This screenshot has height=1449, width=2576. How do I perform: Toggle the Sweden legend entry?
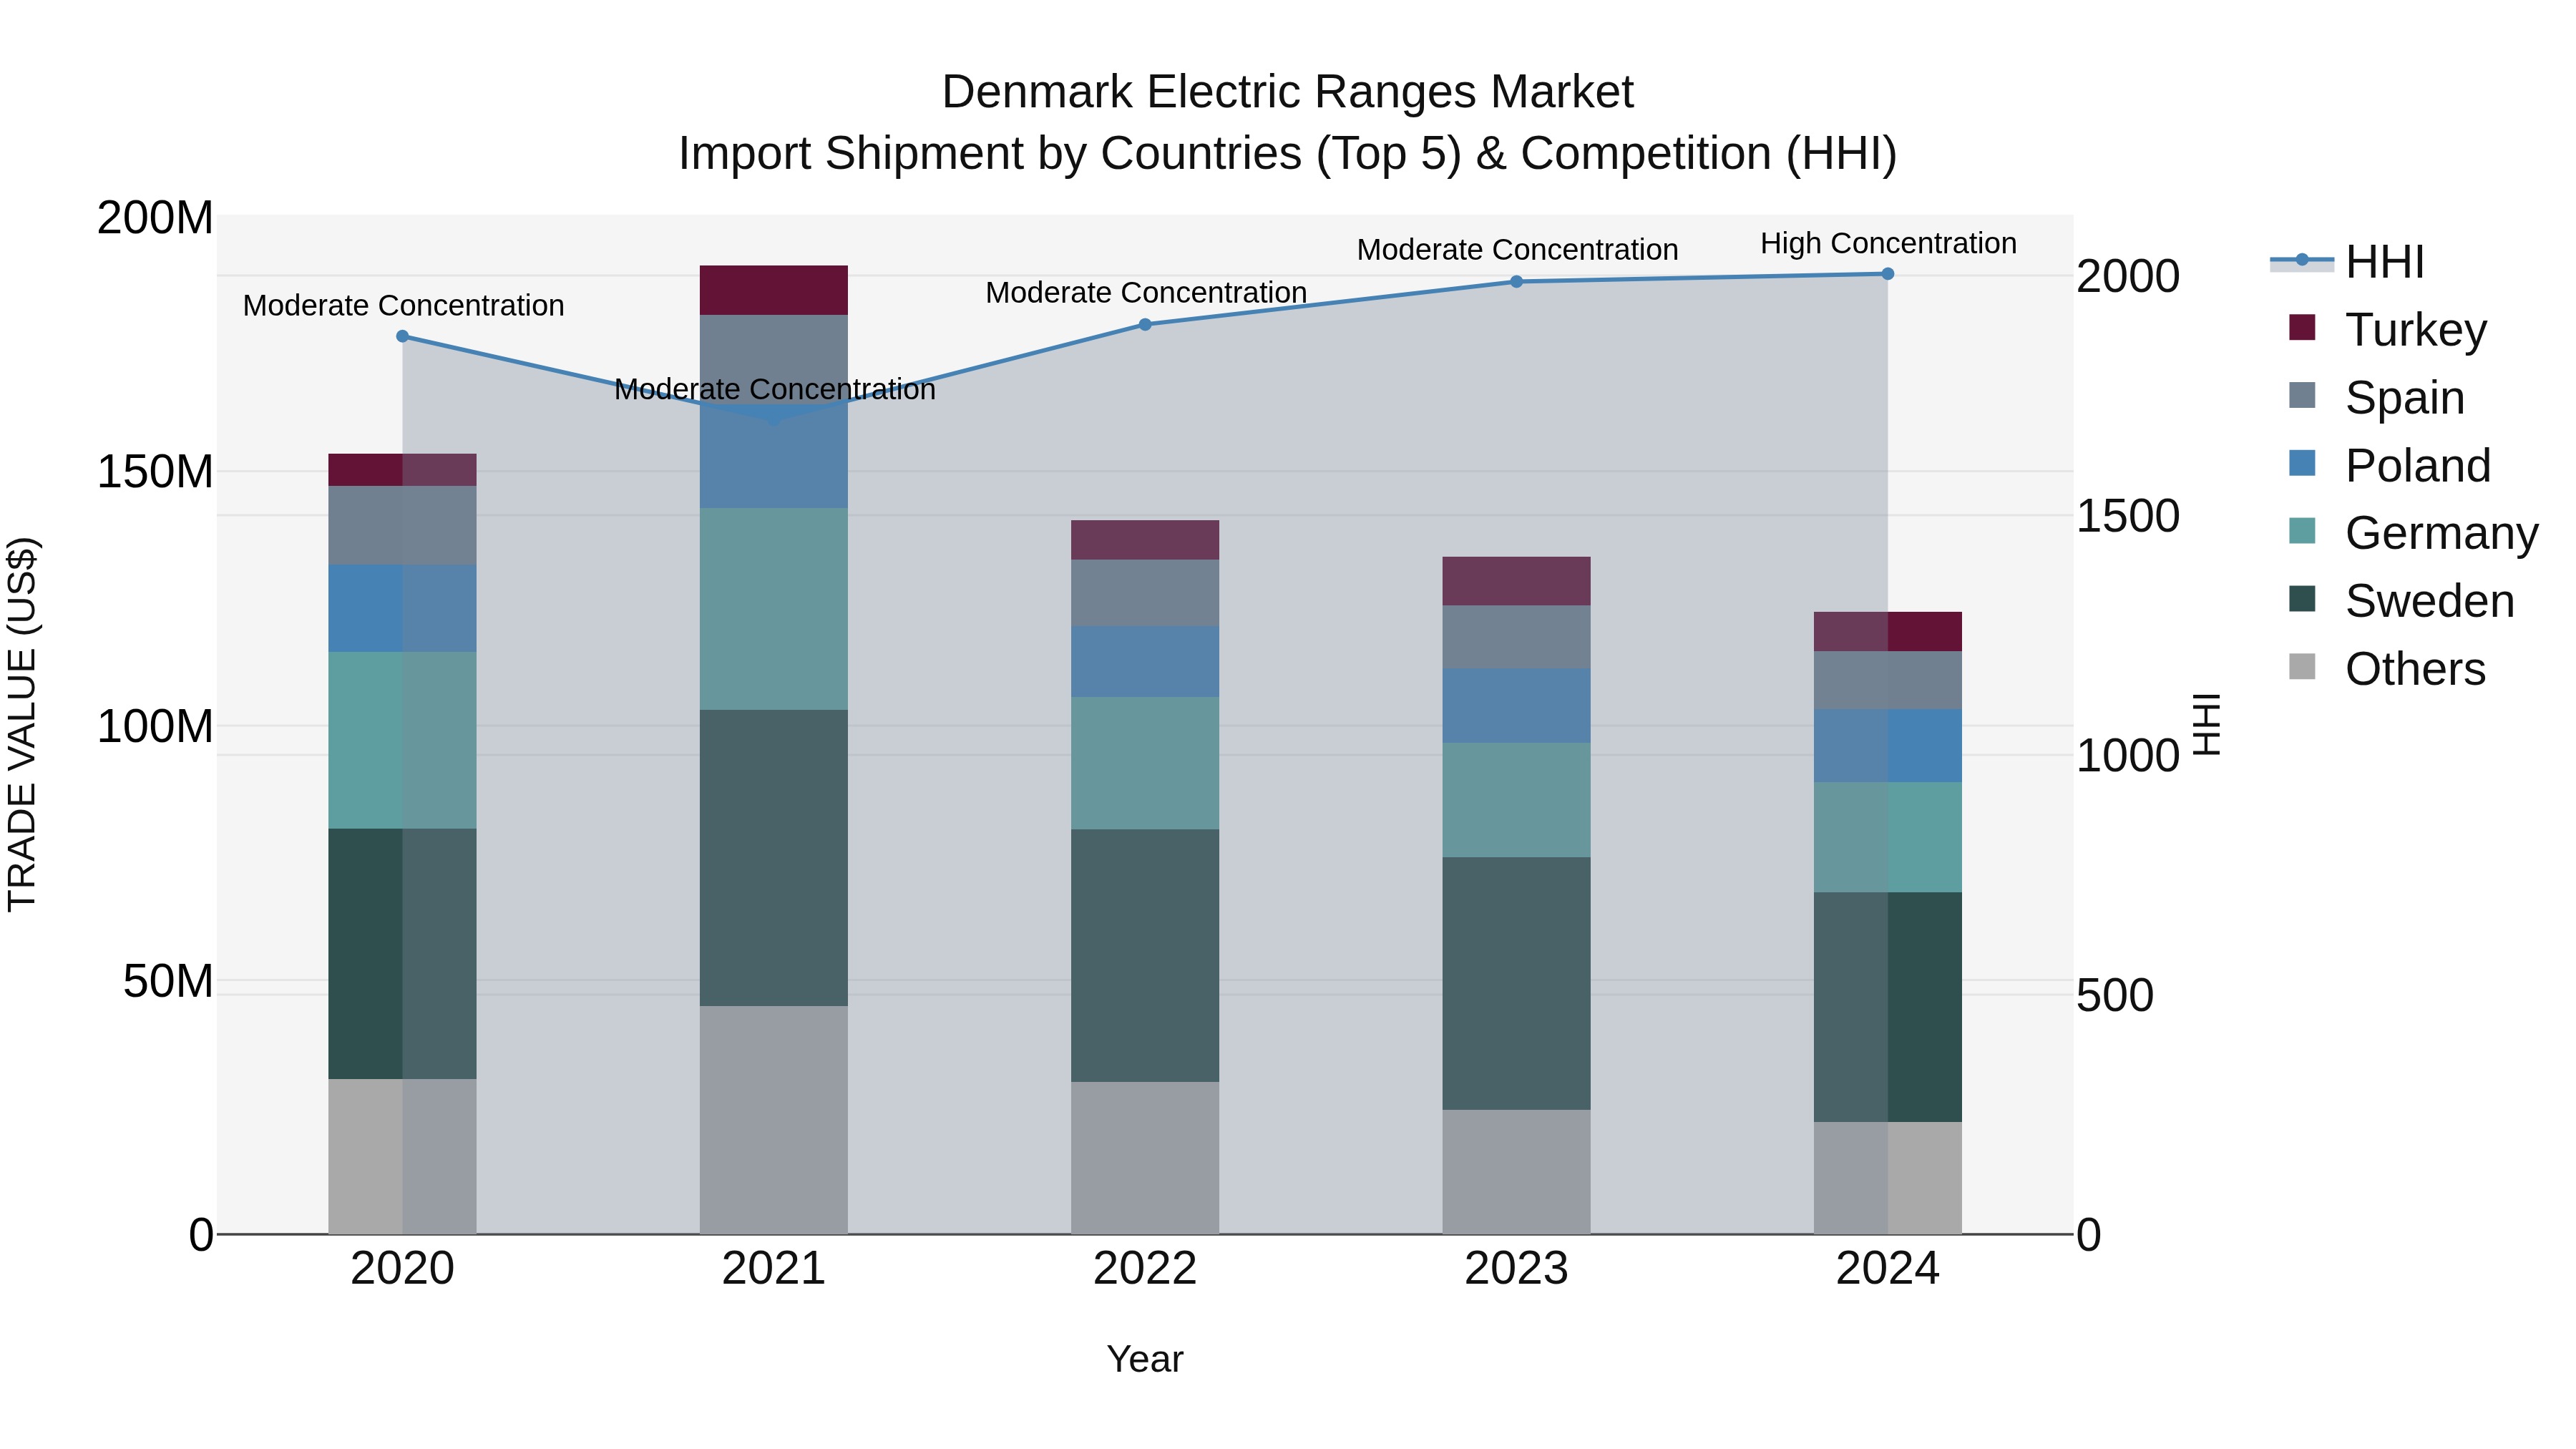(x=2401, y=601)
